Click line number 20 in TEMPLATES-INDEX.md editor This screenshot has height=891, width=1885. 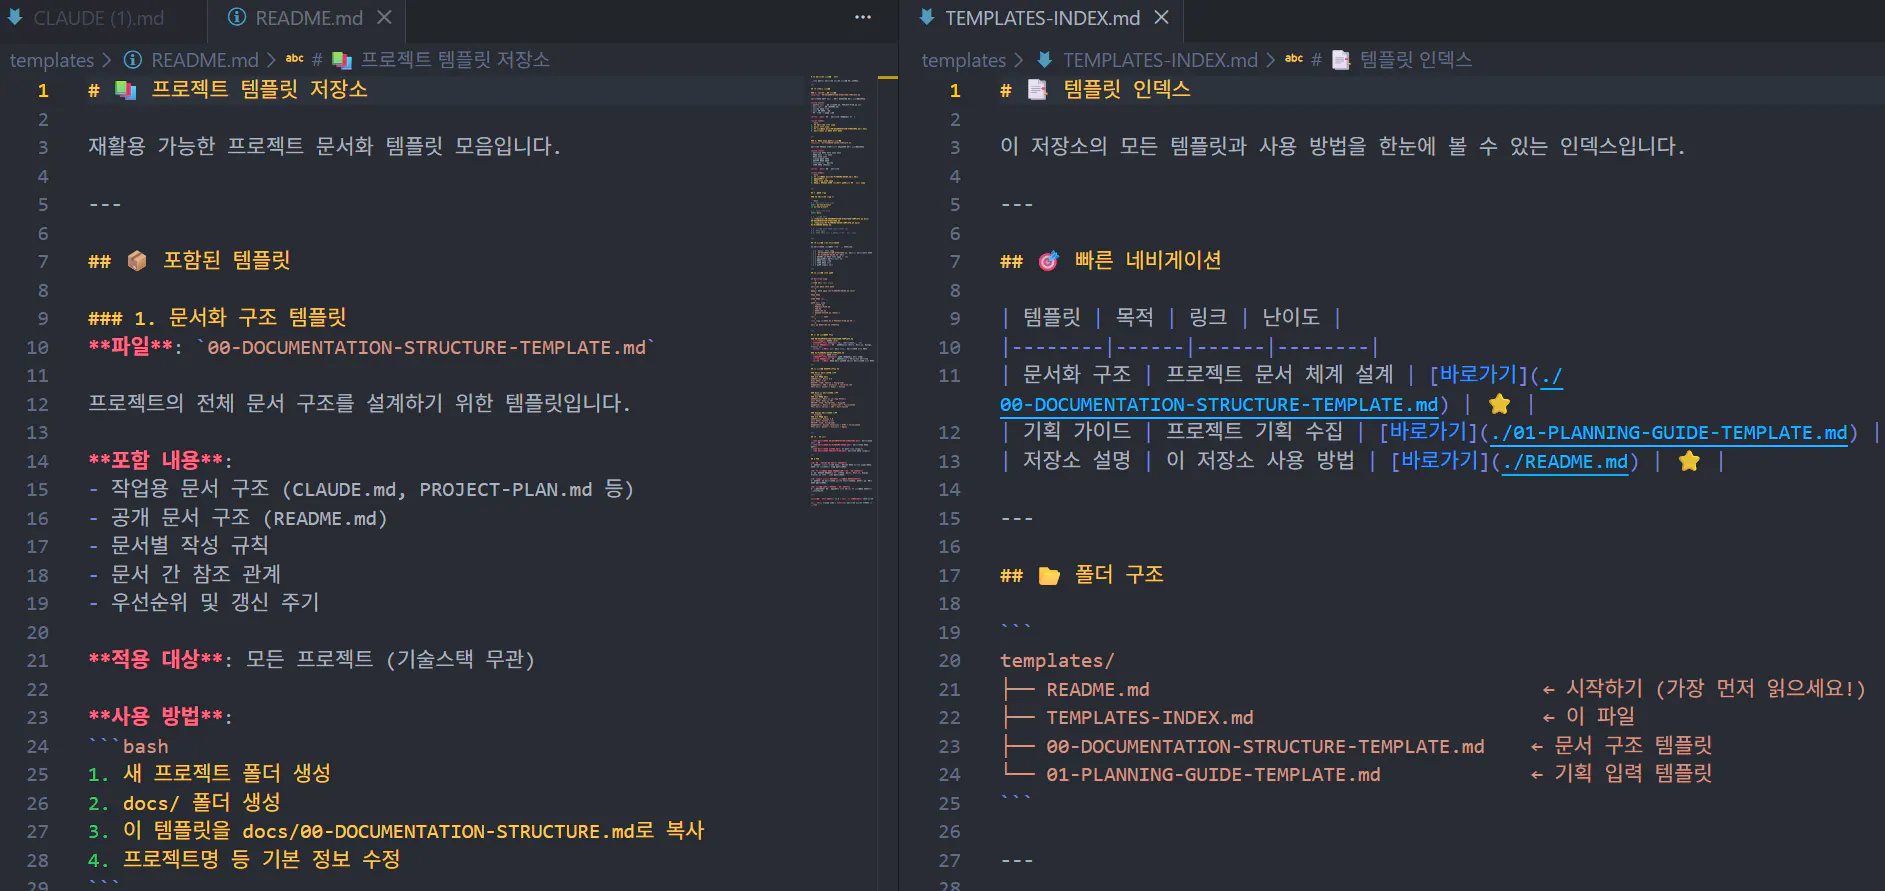point(949,661)
